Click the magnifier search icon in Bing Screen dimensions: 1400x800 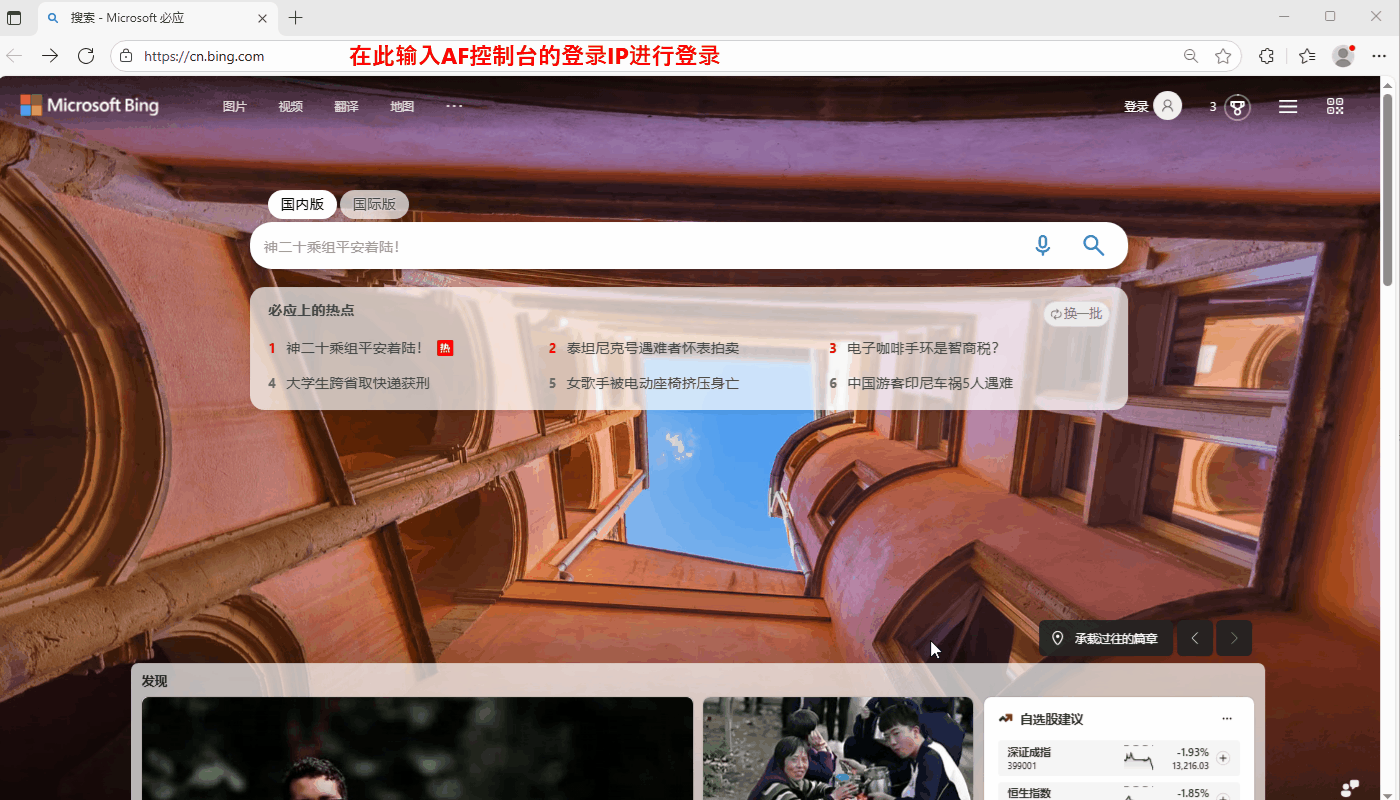[x=1093, y=246]
